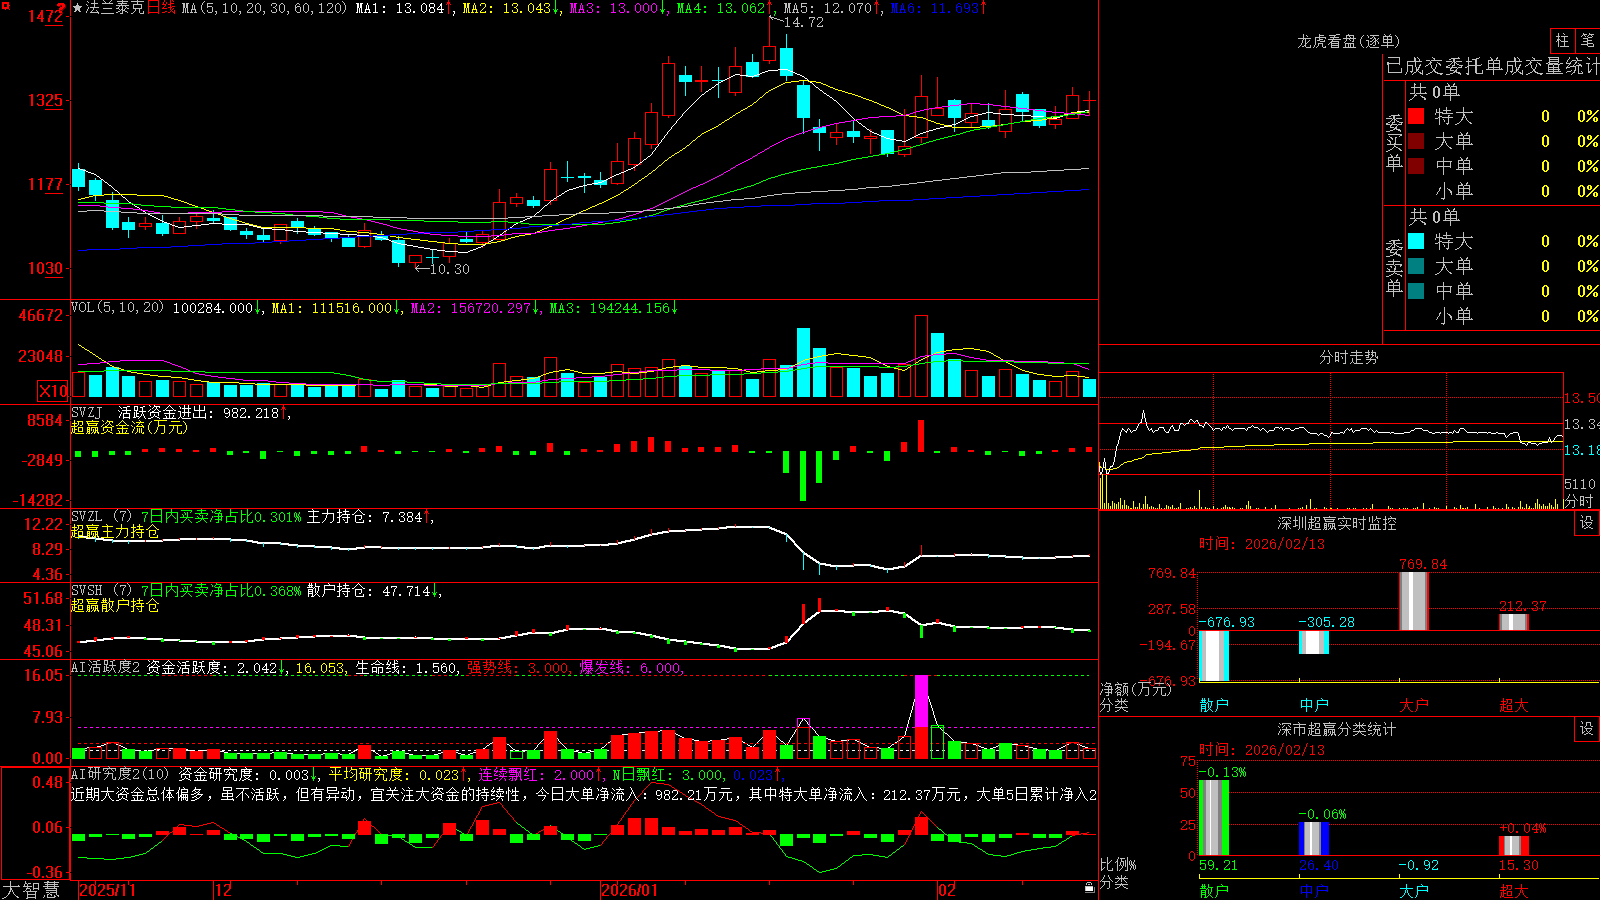This screenshot has height=900, width=1600.
Task: Select the 2026/01 timeline marker
Action: pyautogui.click(x=630, y=890)
